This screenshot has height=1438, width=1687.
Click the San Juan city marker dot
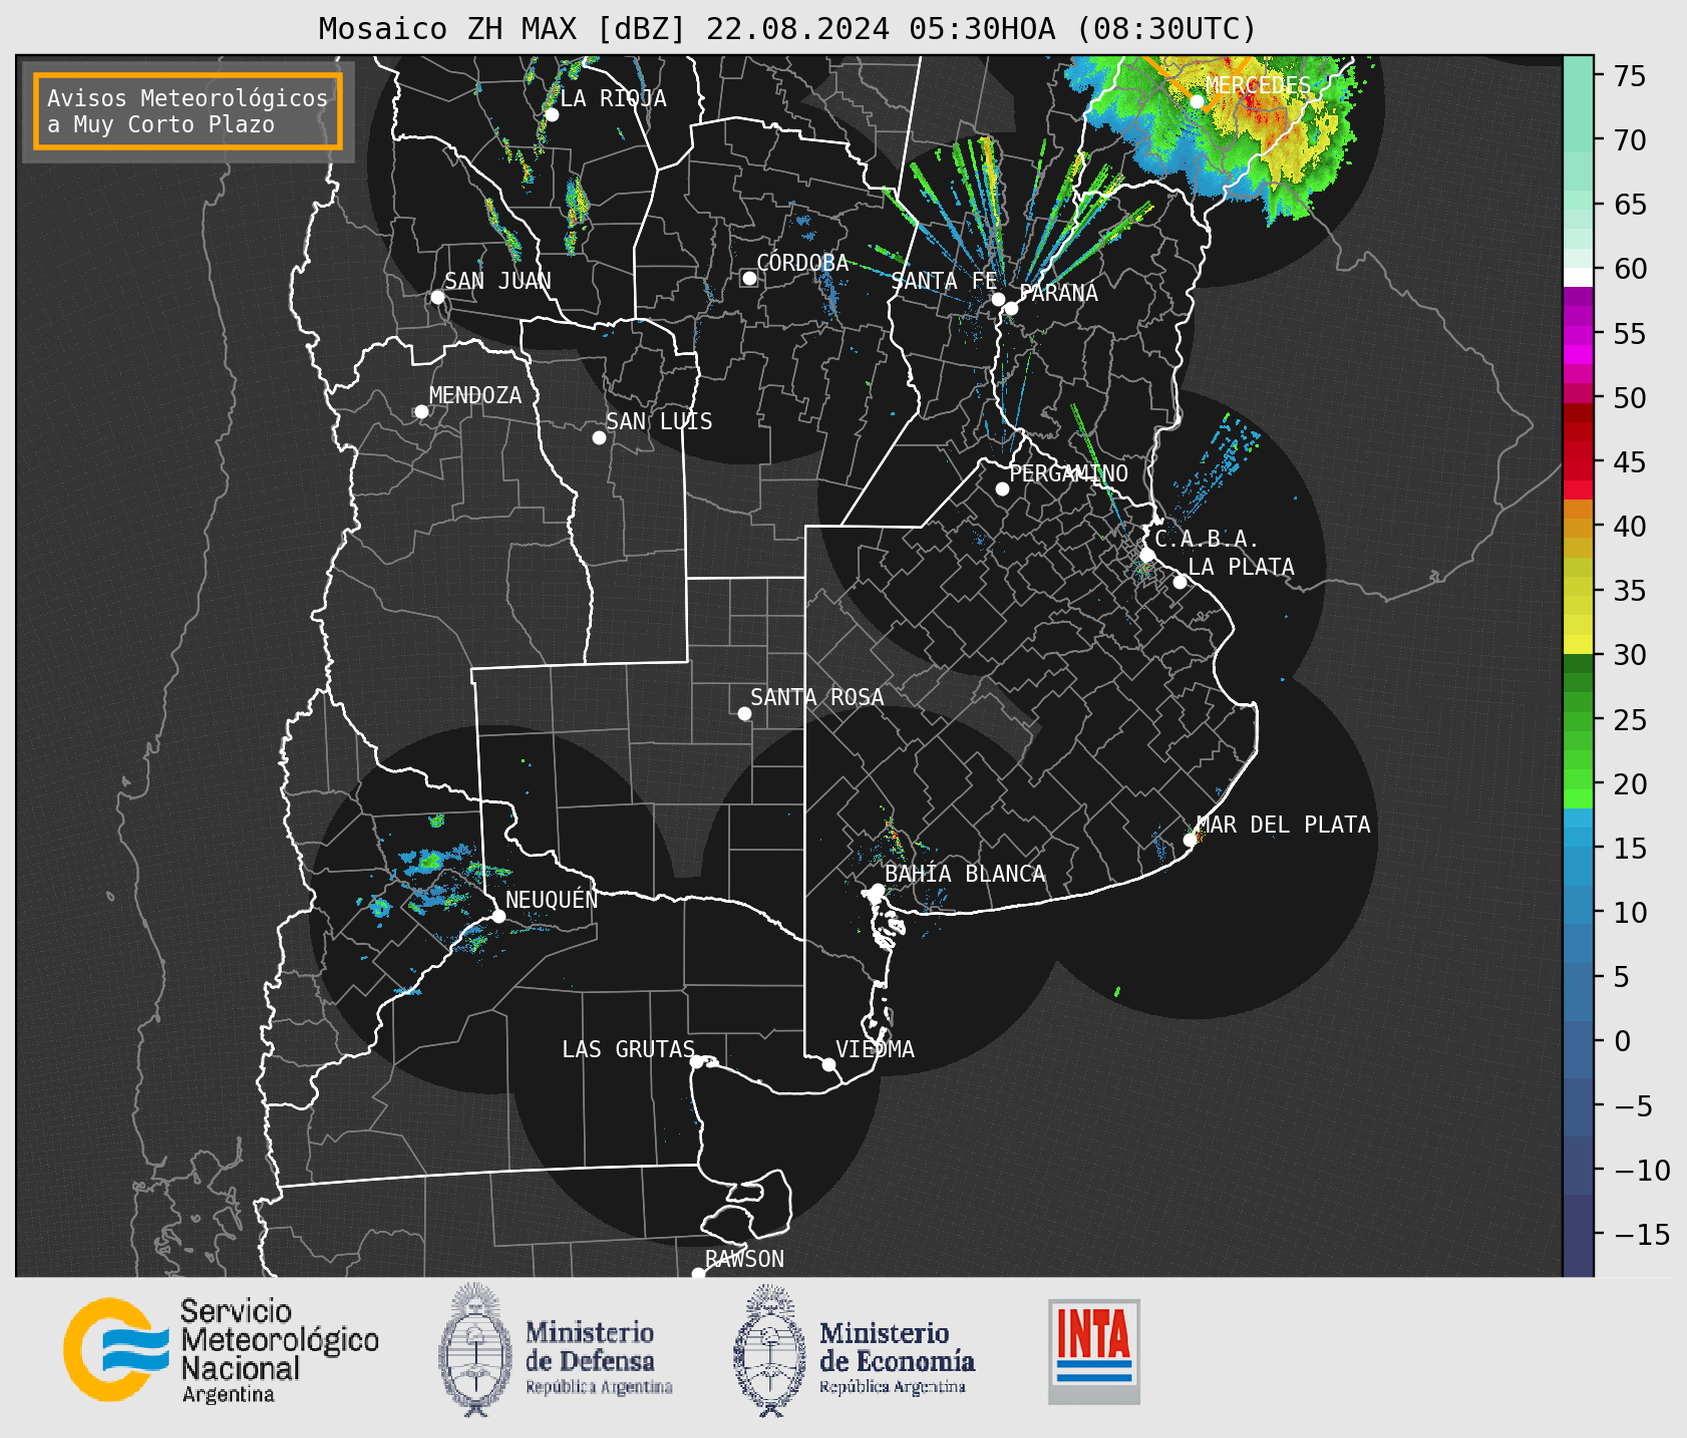coord(437,297)
